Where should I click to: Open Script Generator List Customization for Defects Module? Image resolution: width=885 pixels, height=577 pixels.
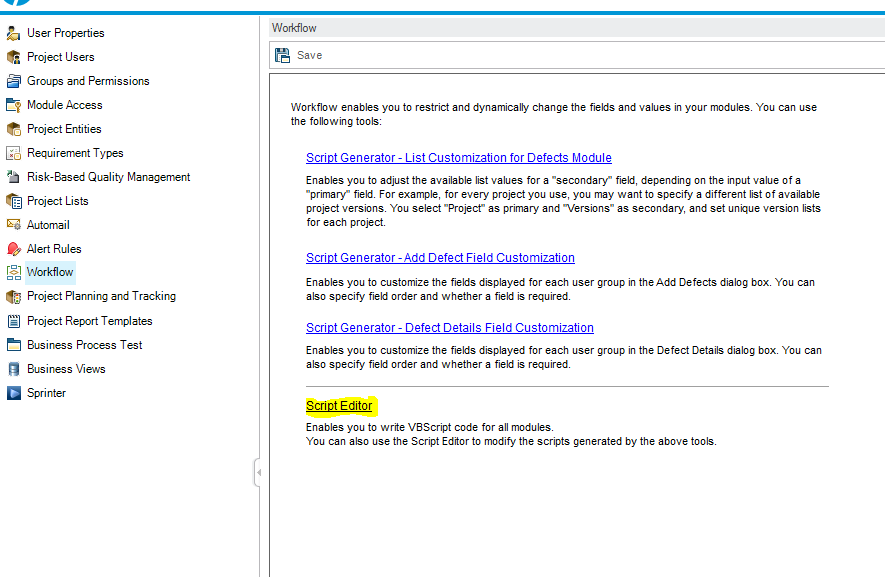pyautogui.click(x=459, y=158)
